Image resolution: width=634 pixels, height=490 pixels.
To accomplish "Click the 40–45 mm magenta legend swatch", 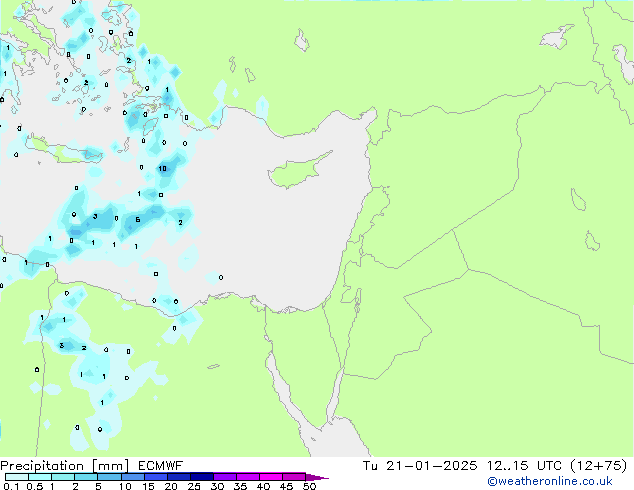I will point(271,477).
